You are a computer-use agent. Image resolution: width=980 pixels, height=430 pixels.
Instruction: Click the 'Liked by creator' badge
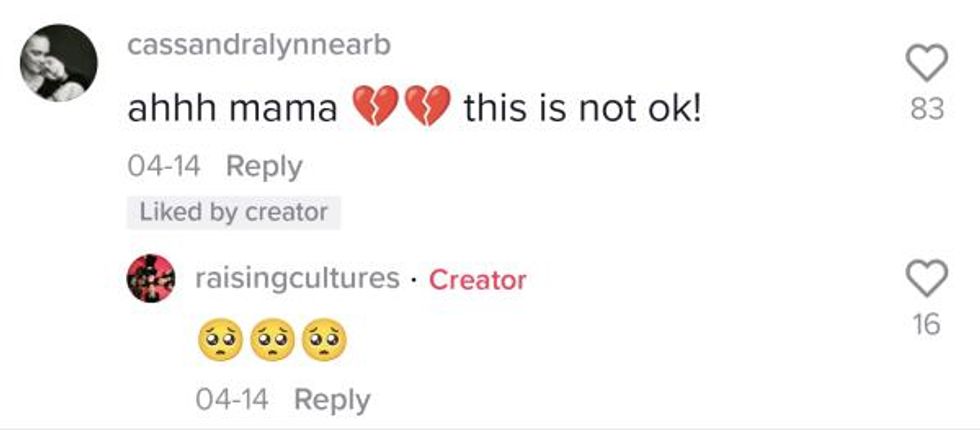[x=233, y=212]
